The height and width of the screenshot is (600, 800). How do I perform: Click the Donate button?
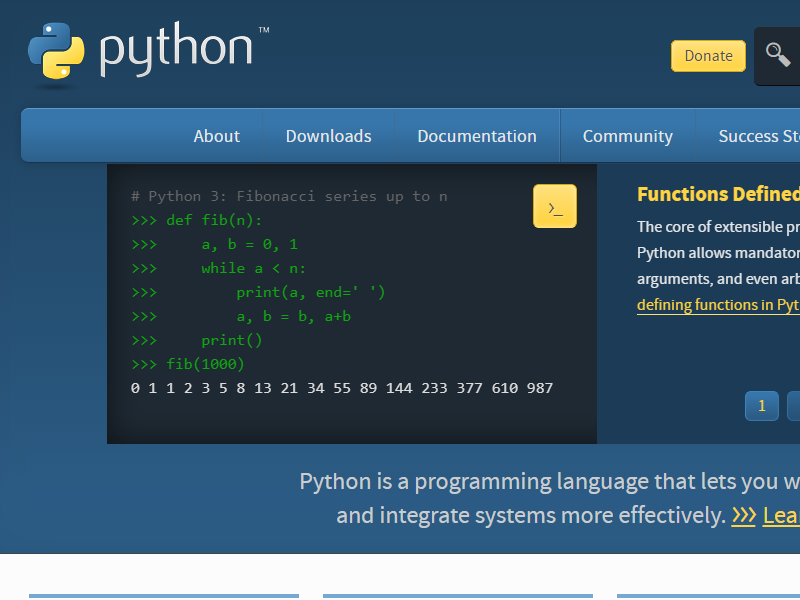click(x=708, y=56)
